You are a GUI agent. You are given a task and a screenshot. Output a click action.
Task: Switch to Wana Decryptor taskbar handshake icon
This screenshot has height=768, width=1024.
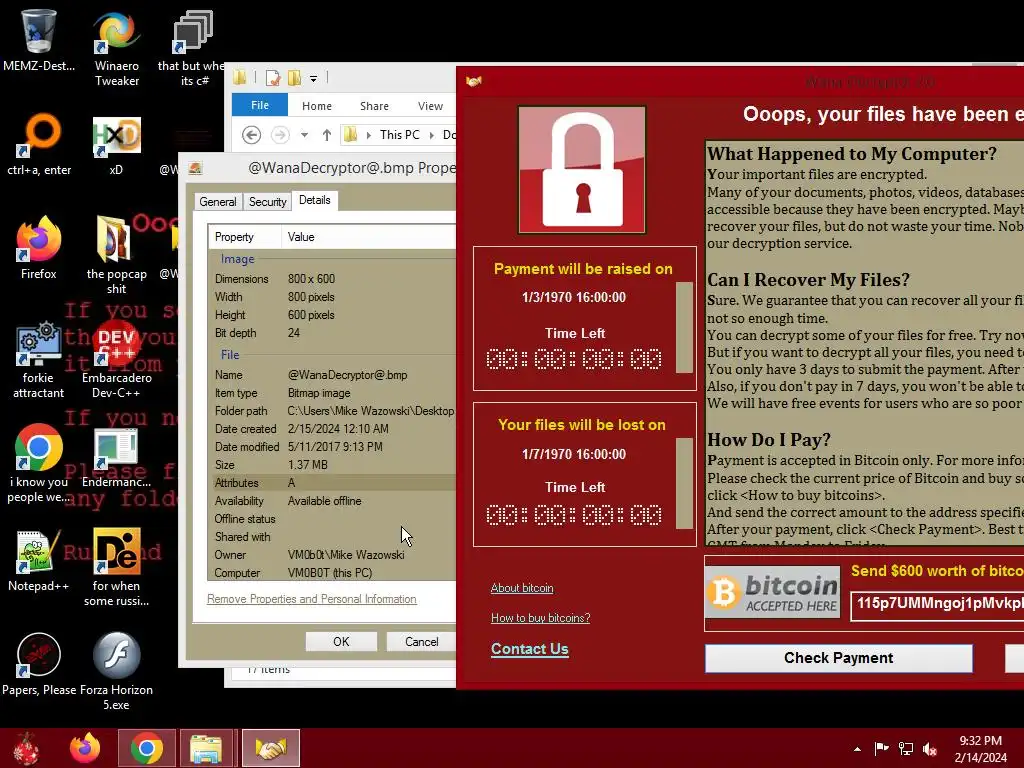[270, 748]
